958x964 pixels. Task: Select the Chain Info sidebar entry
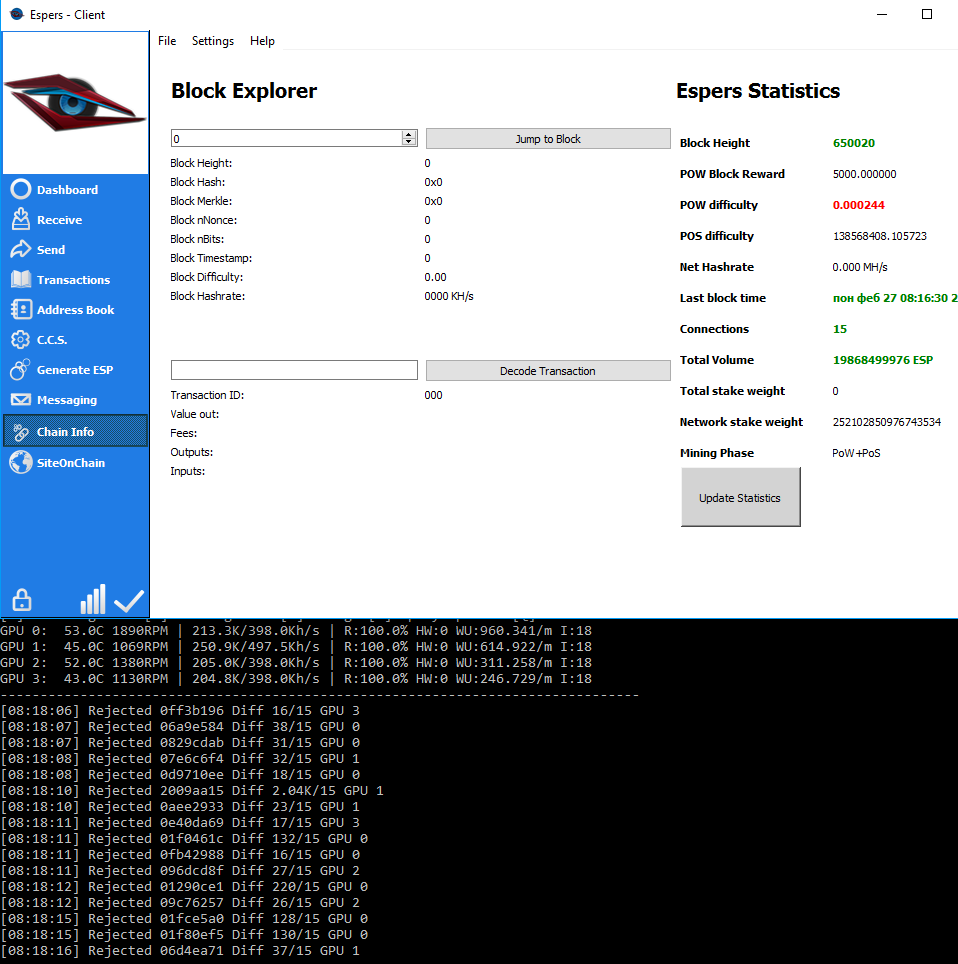point(75,430)
